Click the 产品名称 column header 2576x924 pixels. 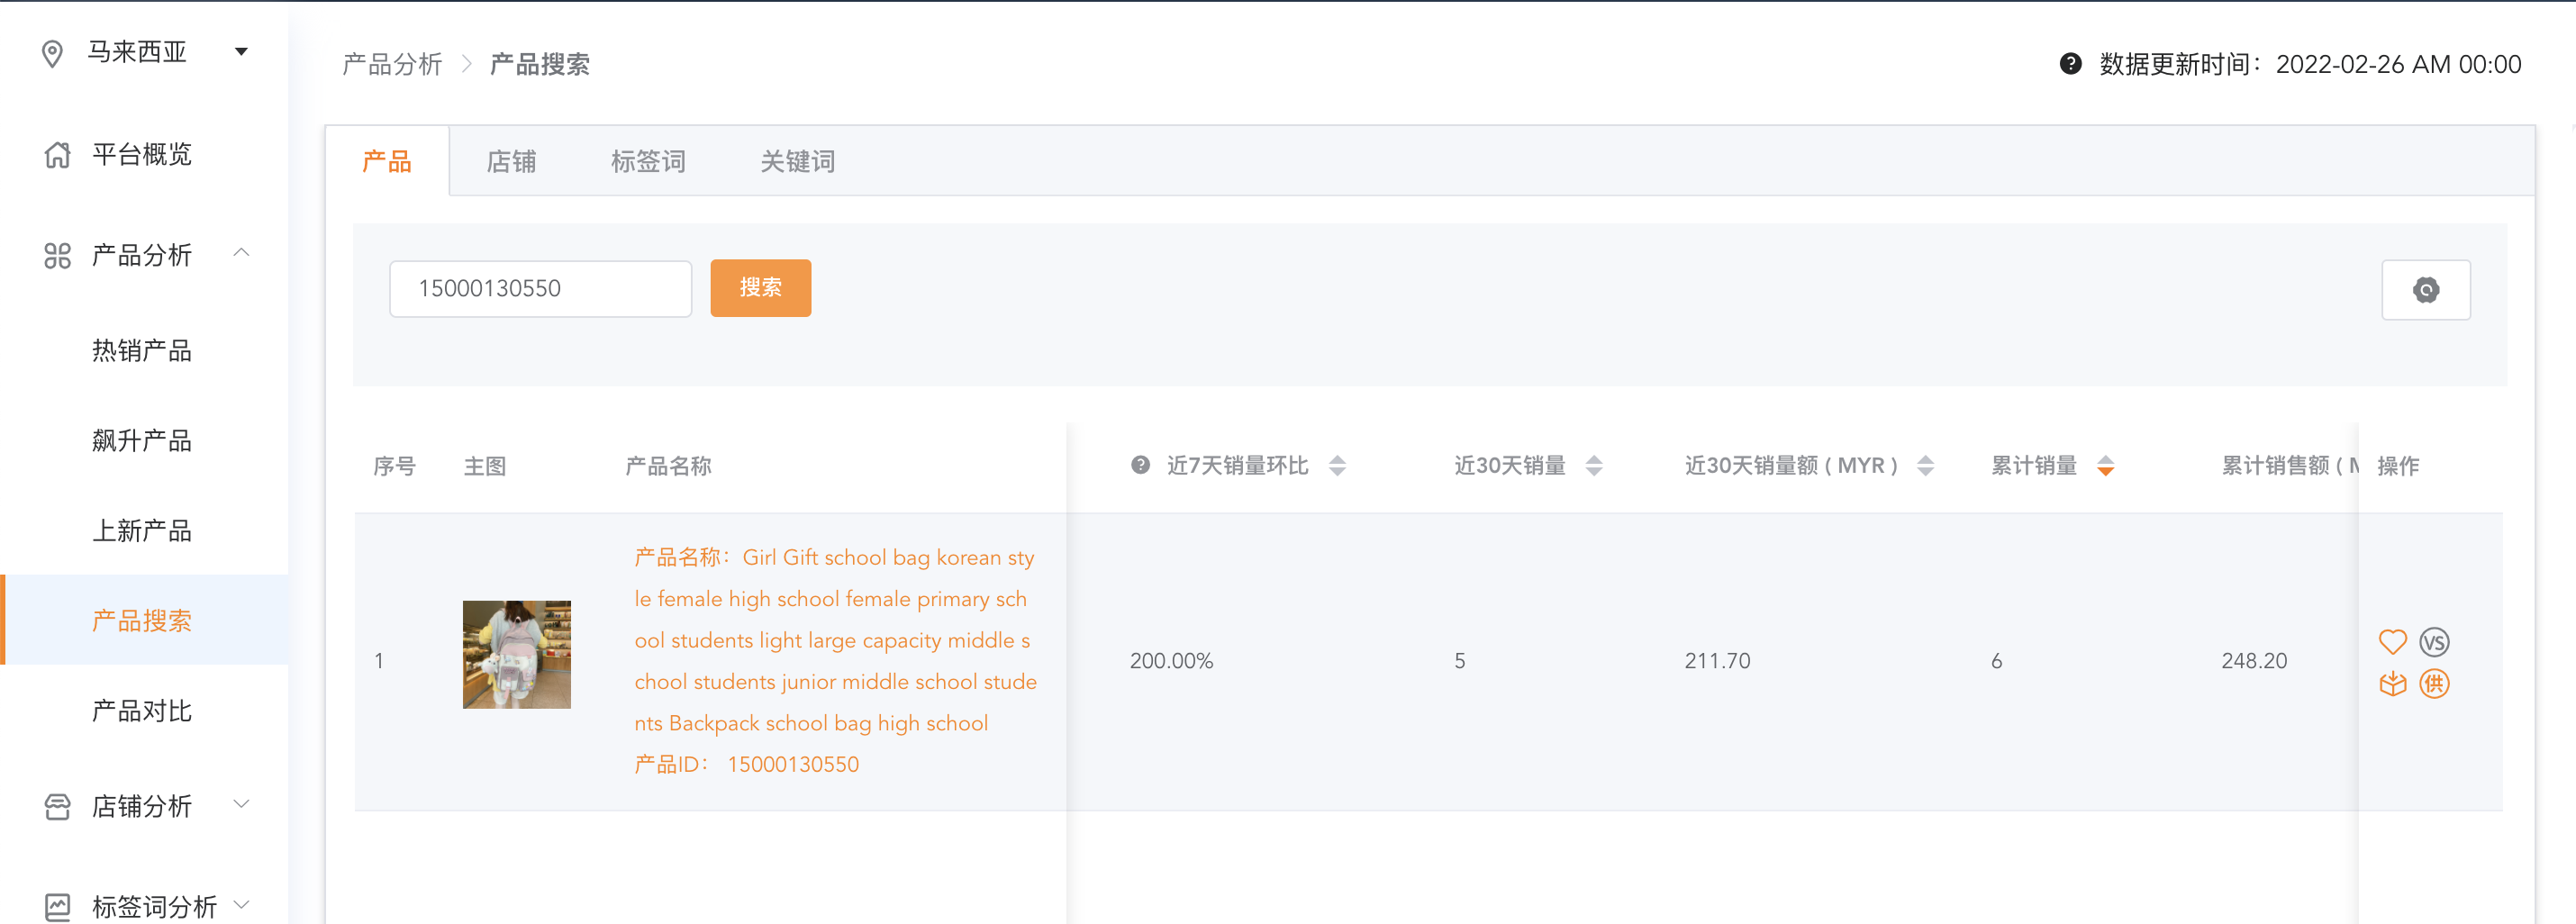(x=668, y=466)
